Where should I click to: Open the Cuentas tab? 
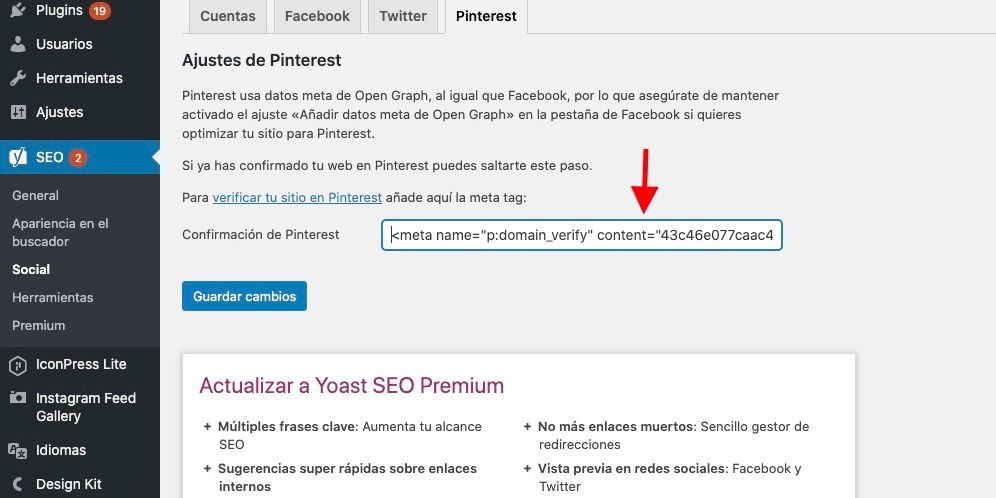[227, 17]
